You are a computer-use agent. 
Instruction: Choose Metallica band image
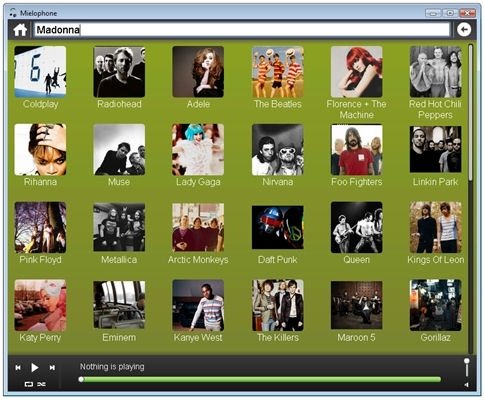coord(119,227)
